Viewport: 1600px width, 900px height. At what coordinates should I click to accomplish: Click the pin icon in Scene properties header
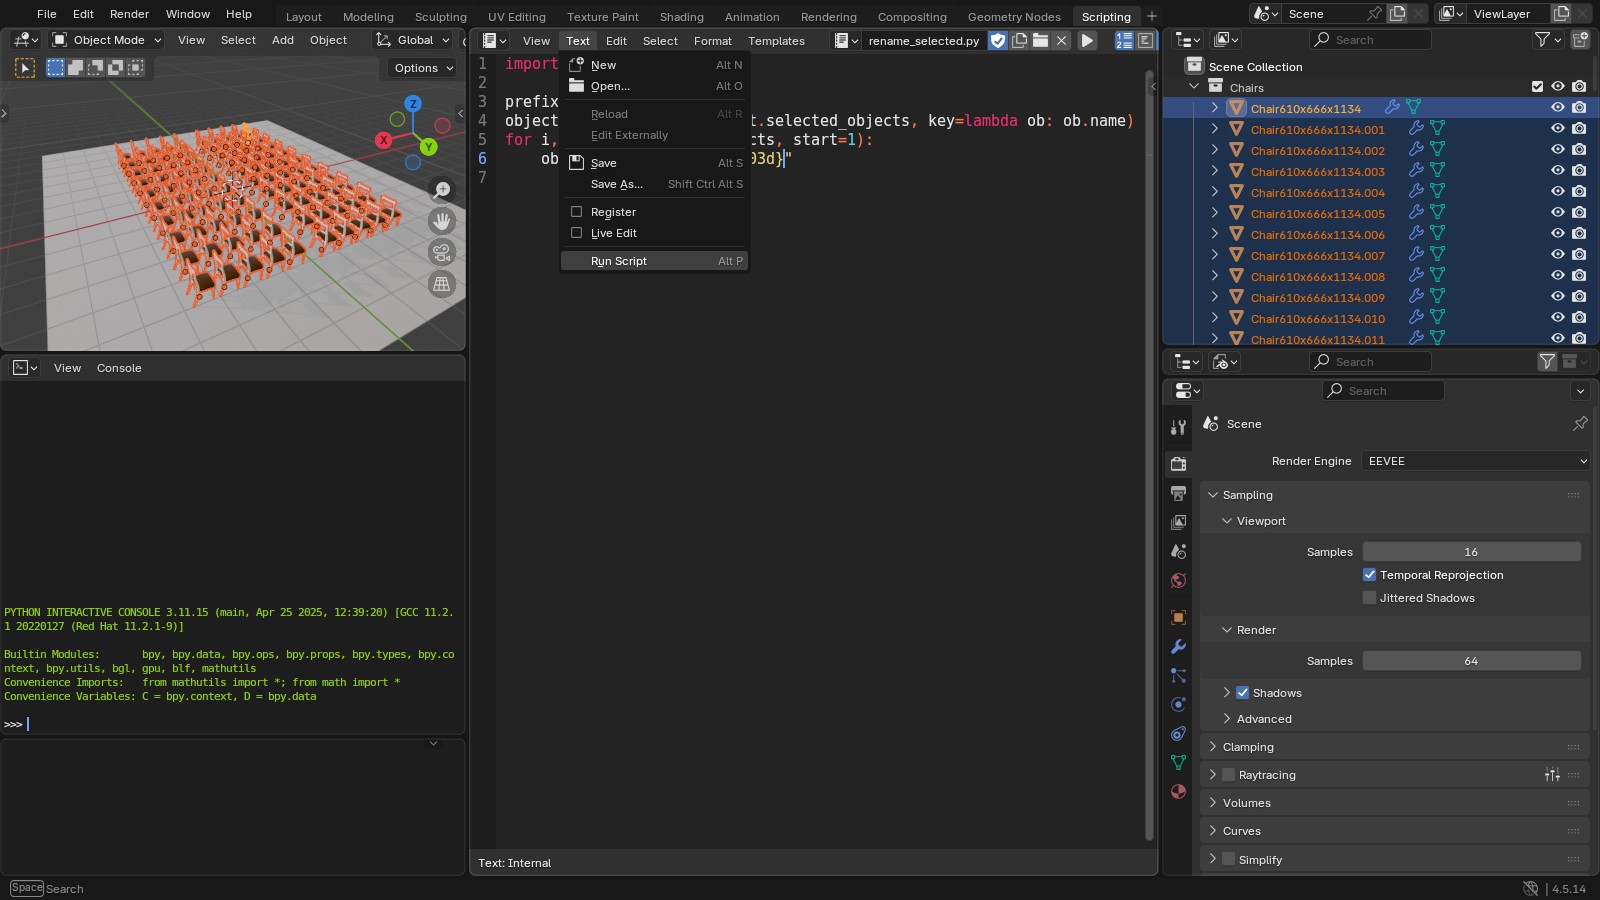coord(1580,424)
